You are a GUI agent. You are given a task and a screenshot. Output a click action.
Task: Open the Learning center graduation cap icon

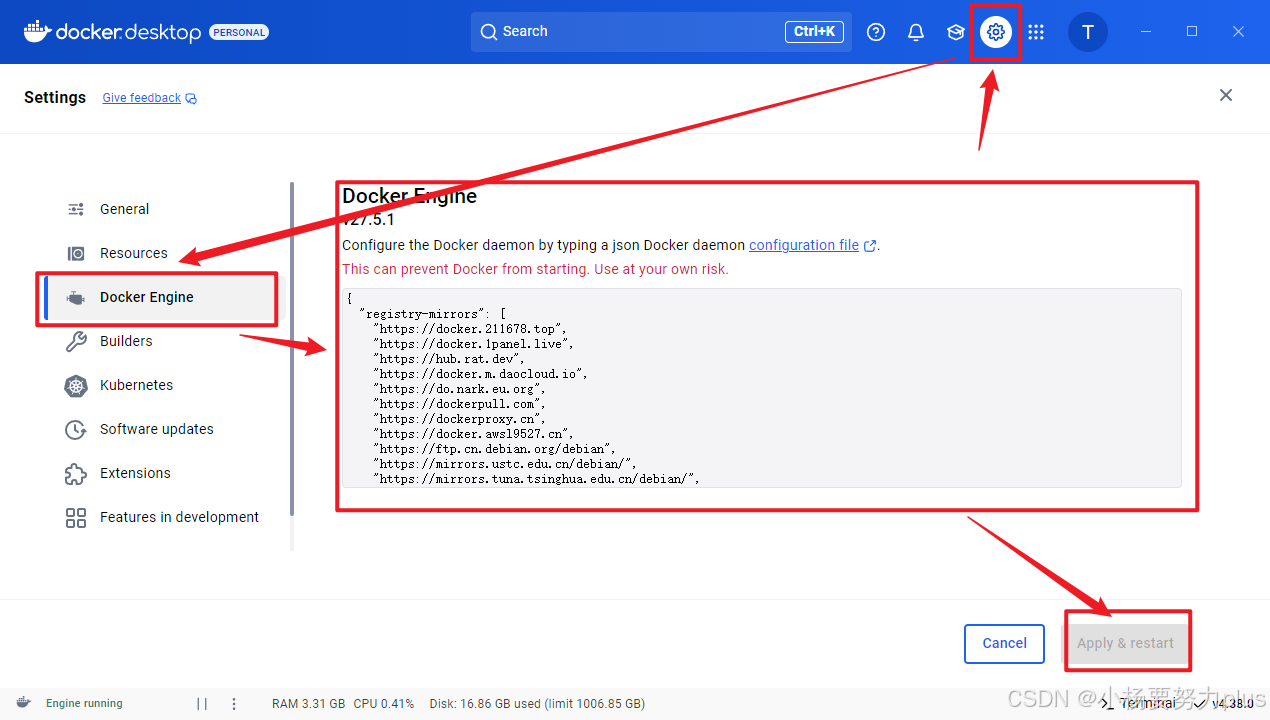click(956, 32)
